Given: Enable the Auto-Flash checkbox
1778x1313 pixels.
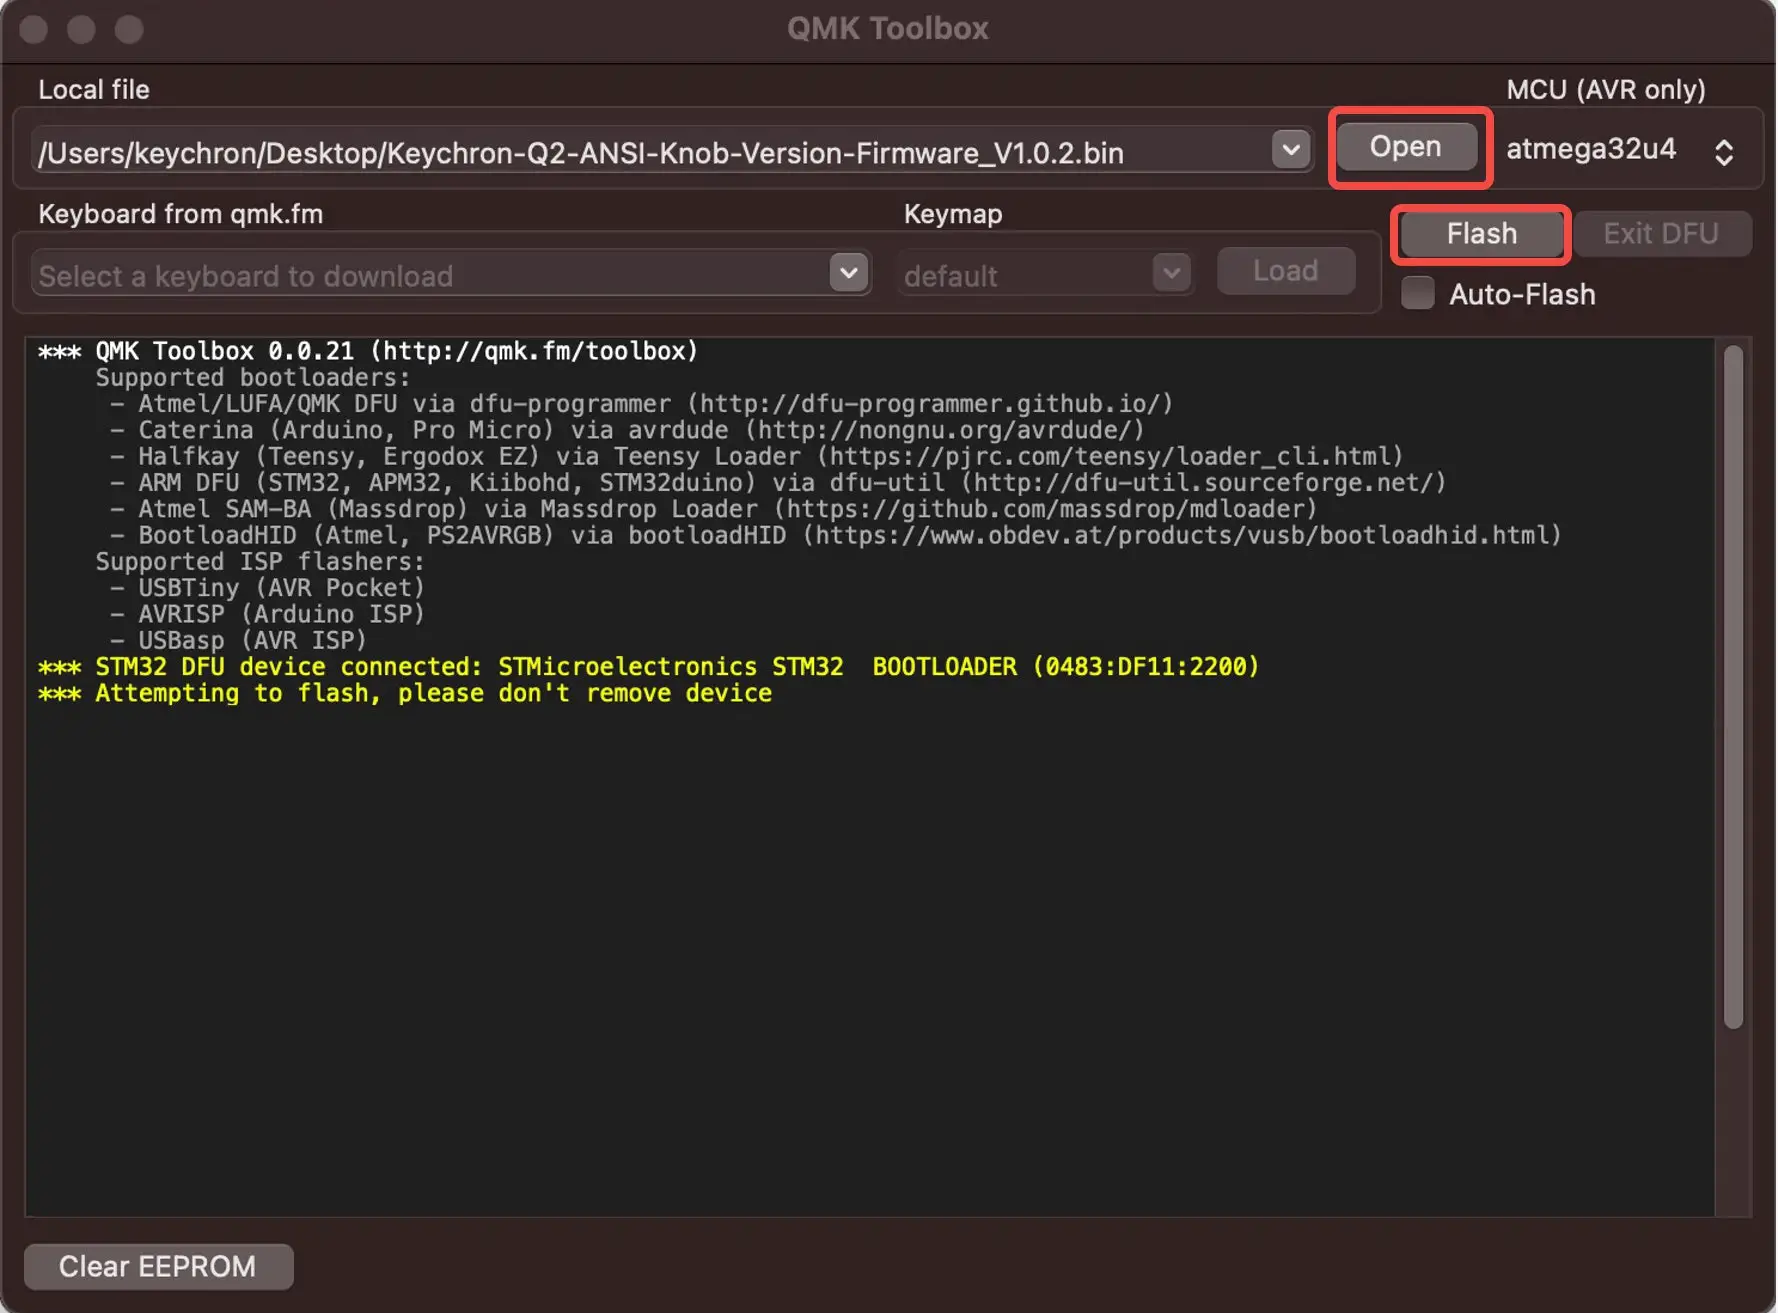Looking at the screenshot, I should coord(1417,294).
